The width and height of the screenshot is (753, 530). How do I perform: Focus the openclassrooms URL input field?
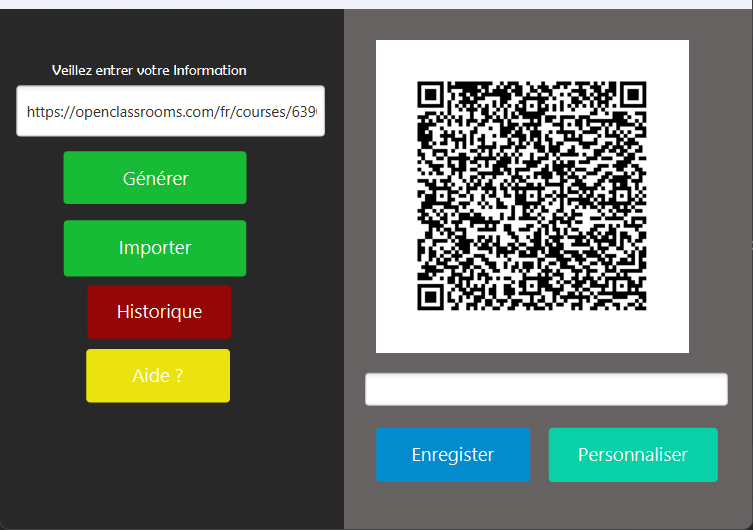click(x=170, y=111)
